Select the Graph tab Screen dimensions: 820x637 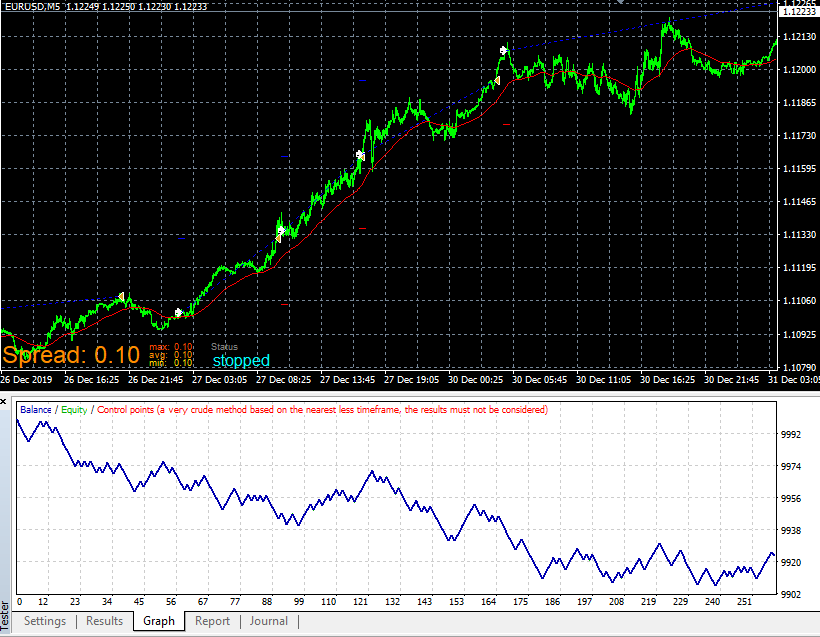(159, 621)
